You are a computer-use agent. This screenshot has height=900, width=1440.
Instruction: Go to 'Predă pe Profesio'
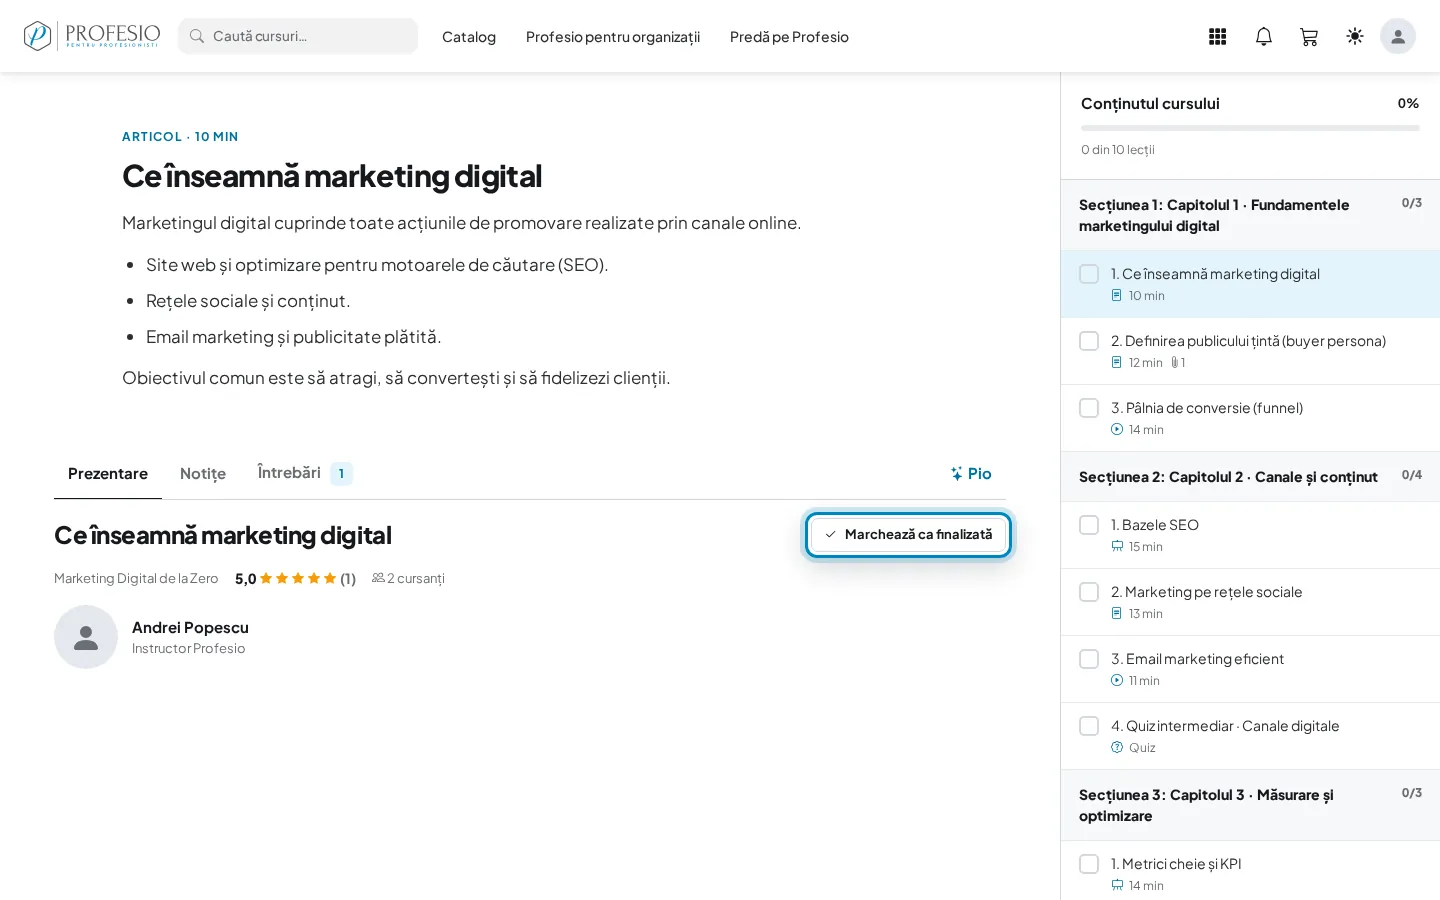(789, 37)
